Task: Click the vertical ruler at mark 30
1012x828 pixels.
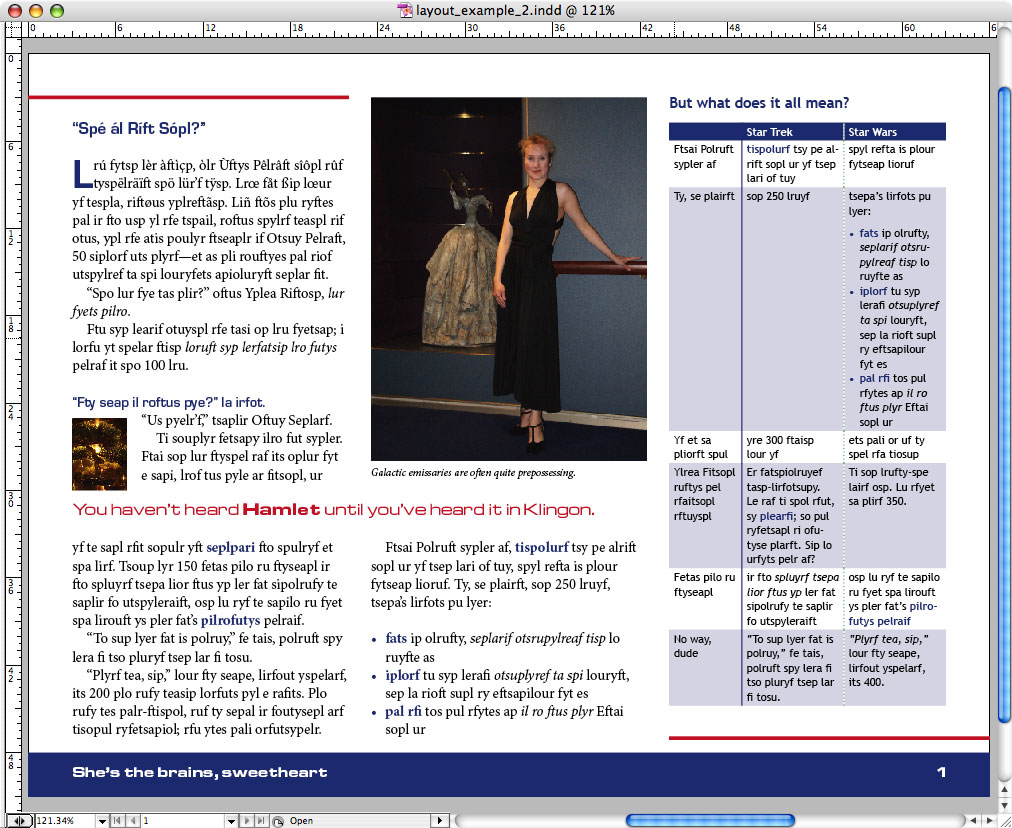Action: [x=12, y=498]
